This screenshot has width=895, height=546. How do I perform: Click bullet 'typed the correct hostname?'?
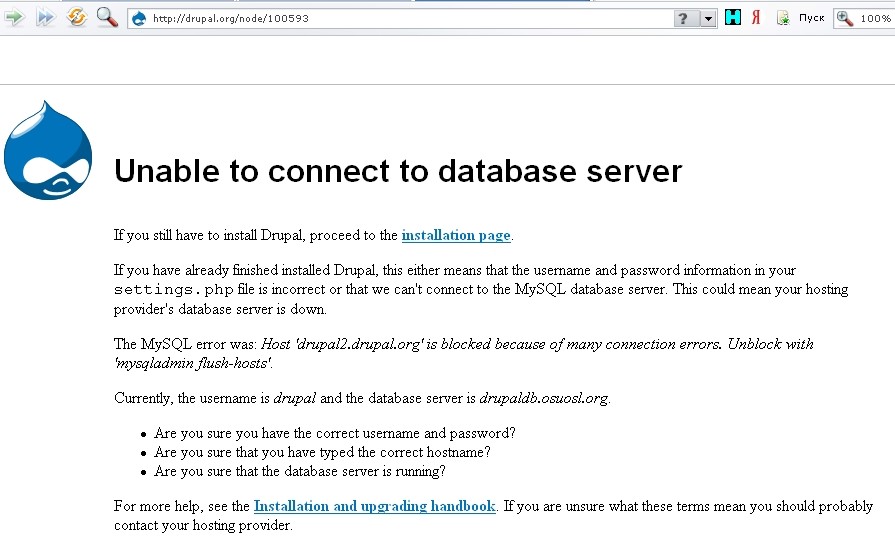coord(322,452)
